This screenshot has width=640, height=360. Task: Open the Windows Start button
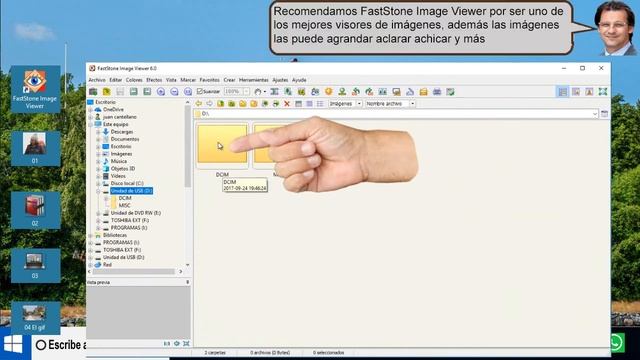[x=13, y=344]
